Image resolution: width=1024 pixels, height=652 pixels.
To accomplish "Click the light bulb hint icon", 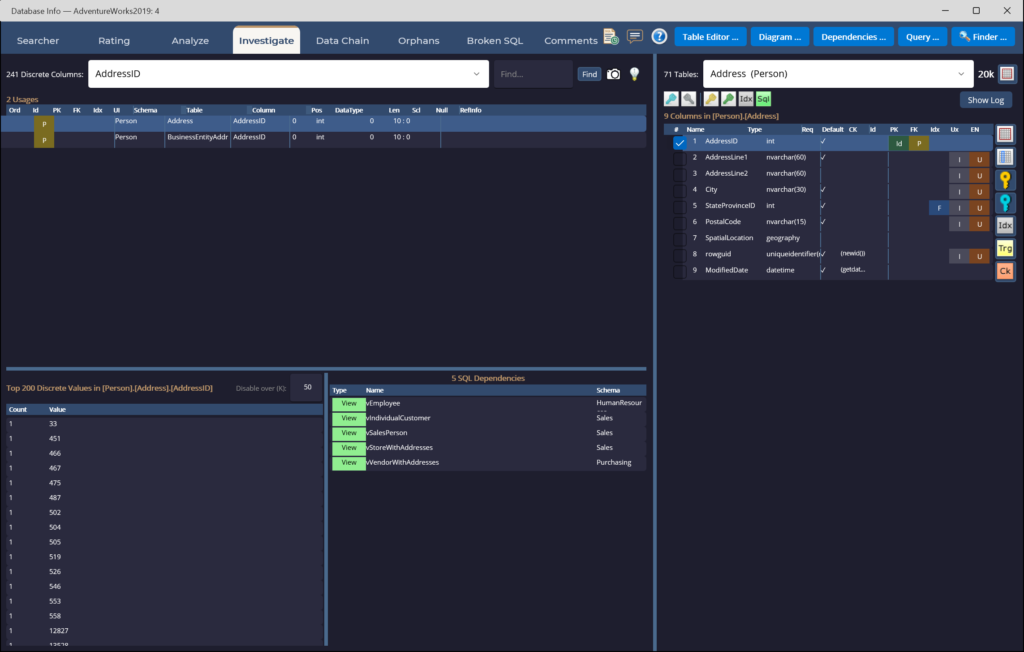I will pos(634,74).
